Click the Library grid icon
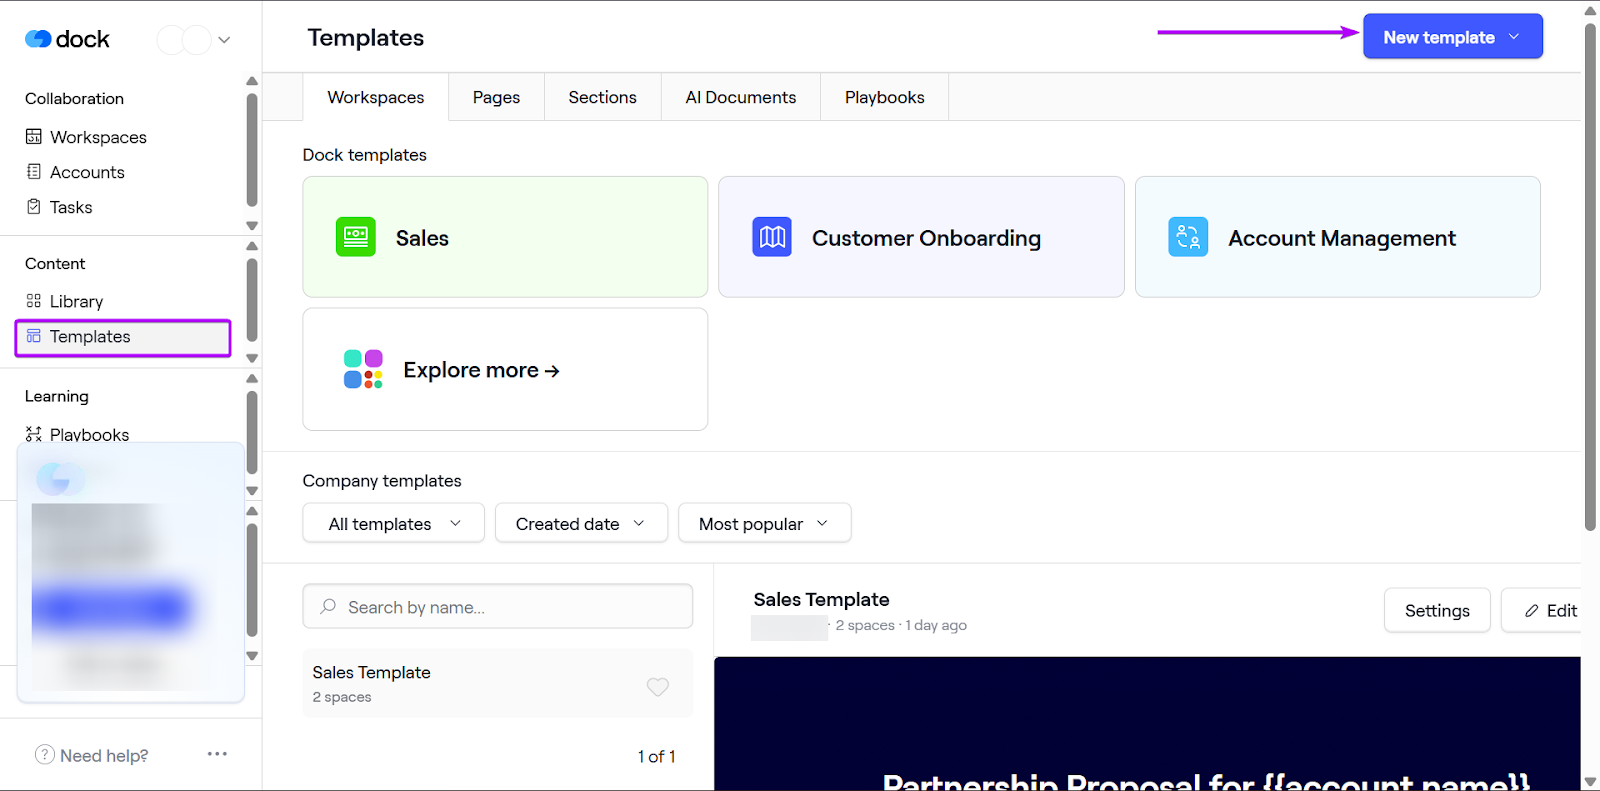The width and height of the screenshot is (1600, 791). tap(34, 301)
